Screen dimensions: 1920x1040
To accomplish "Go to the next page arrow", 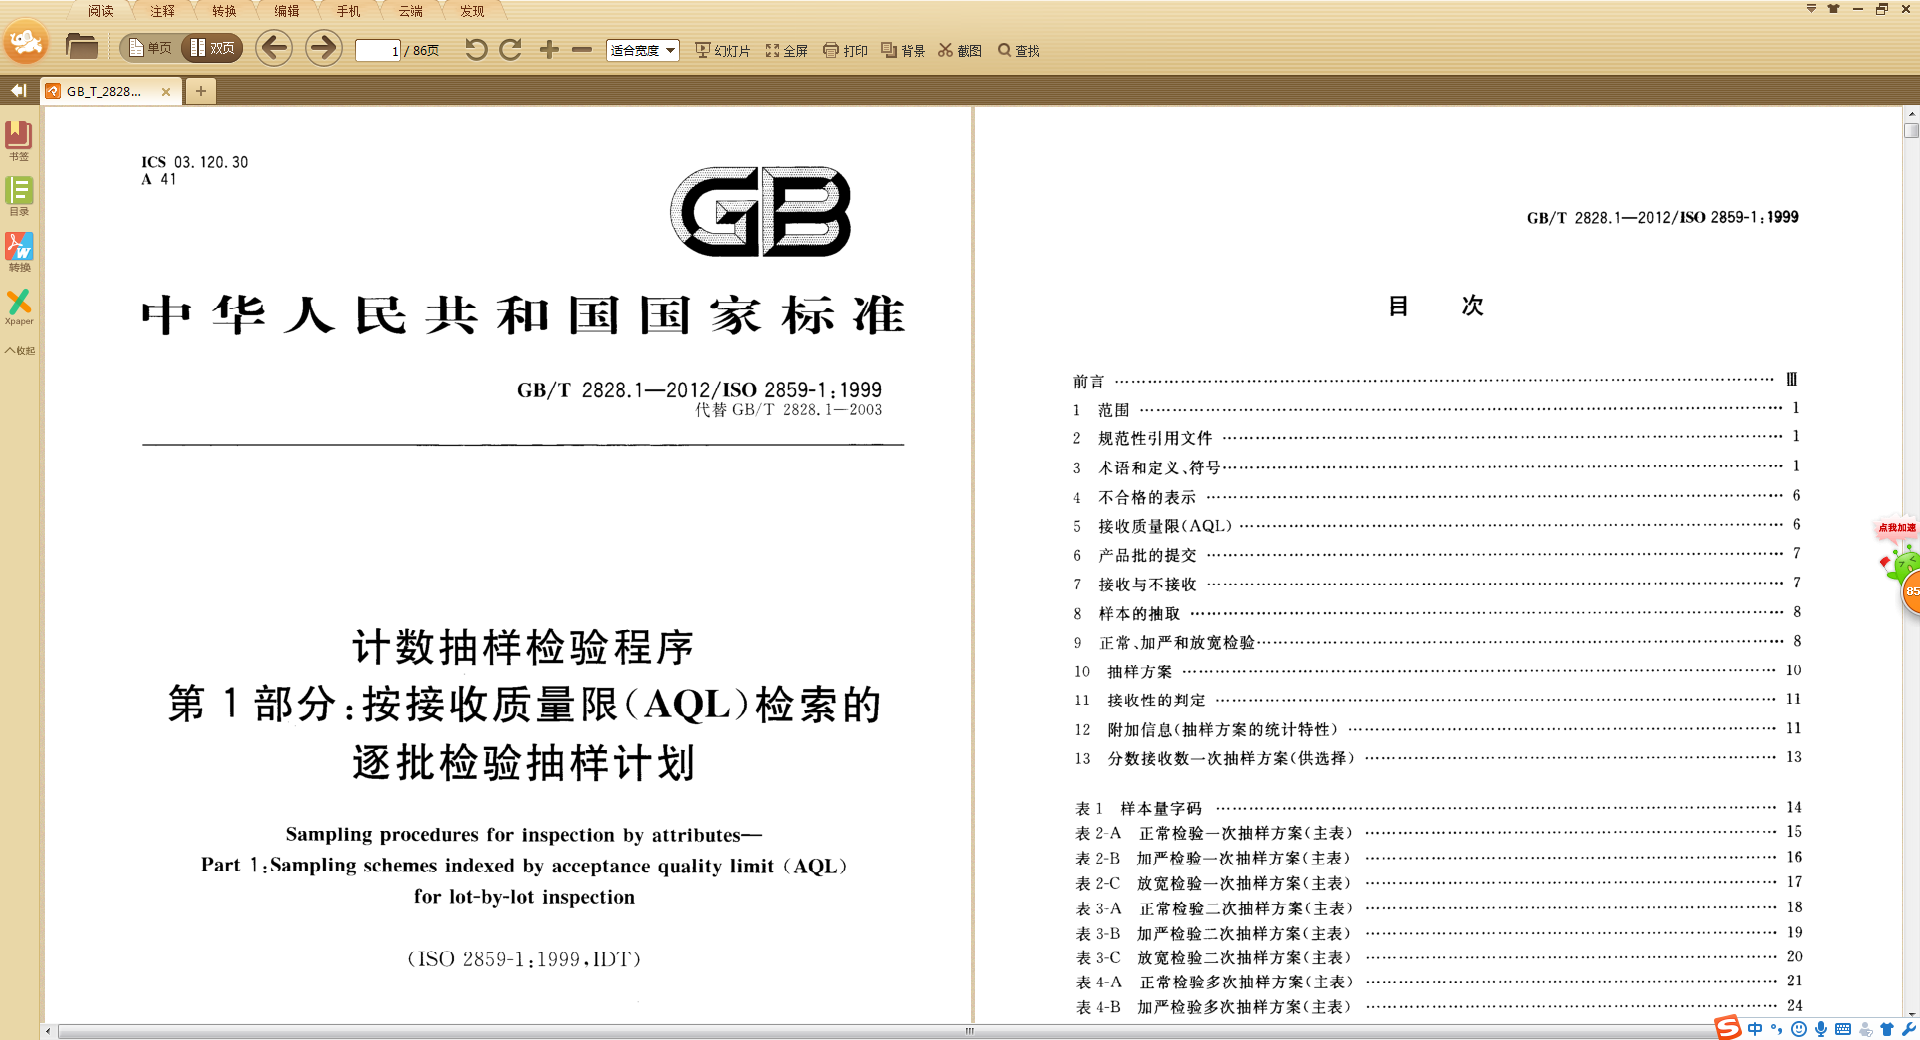I will pyautogui.click(x=323, y=48).
